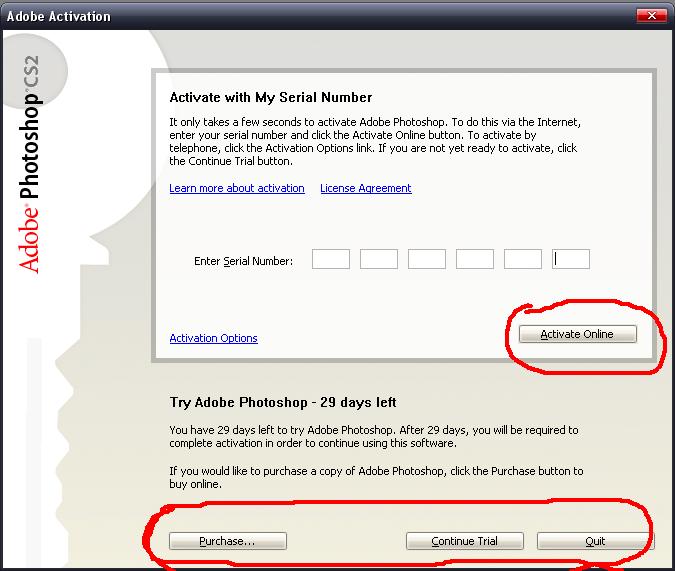Image resolution: width=675 pixels, height=571 pixels.
Task: Focus the fourth serial number box
Action: click(x=475, y=259)
